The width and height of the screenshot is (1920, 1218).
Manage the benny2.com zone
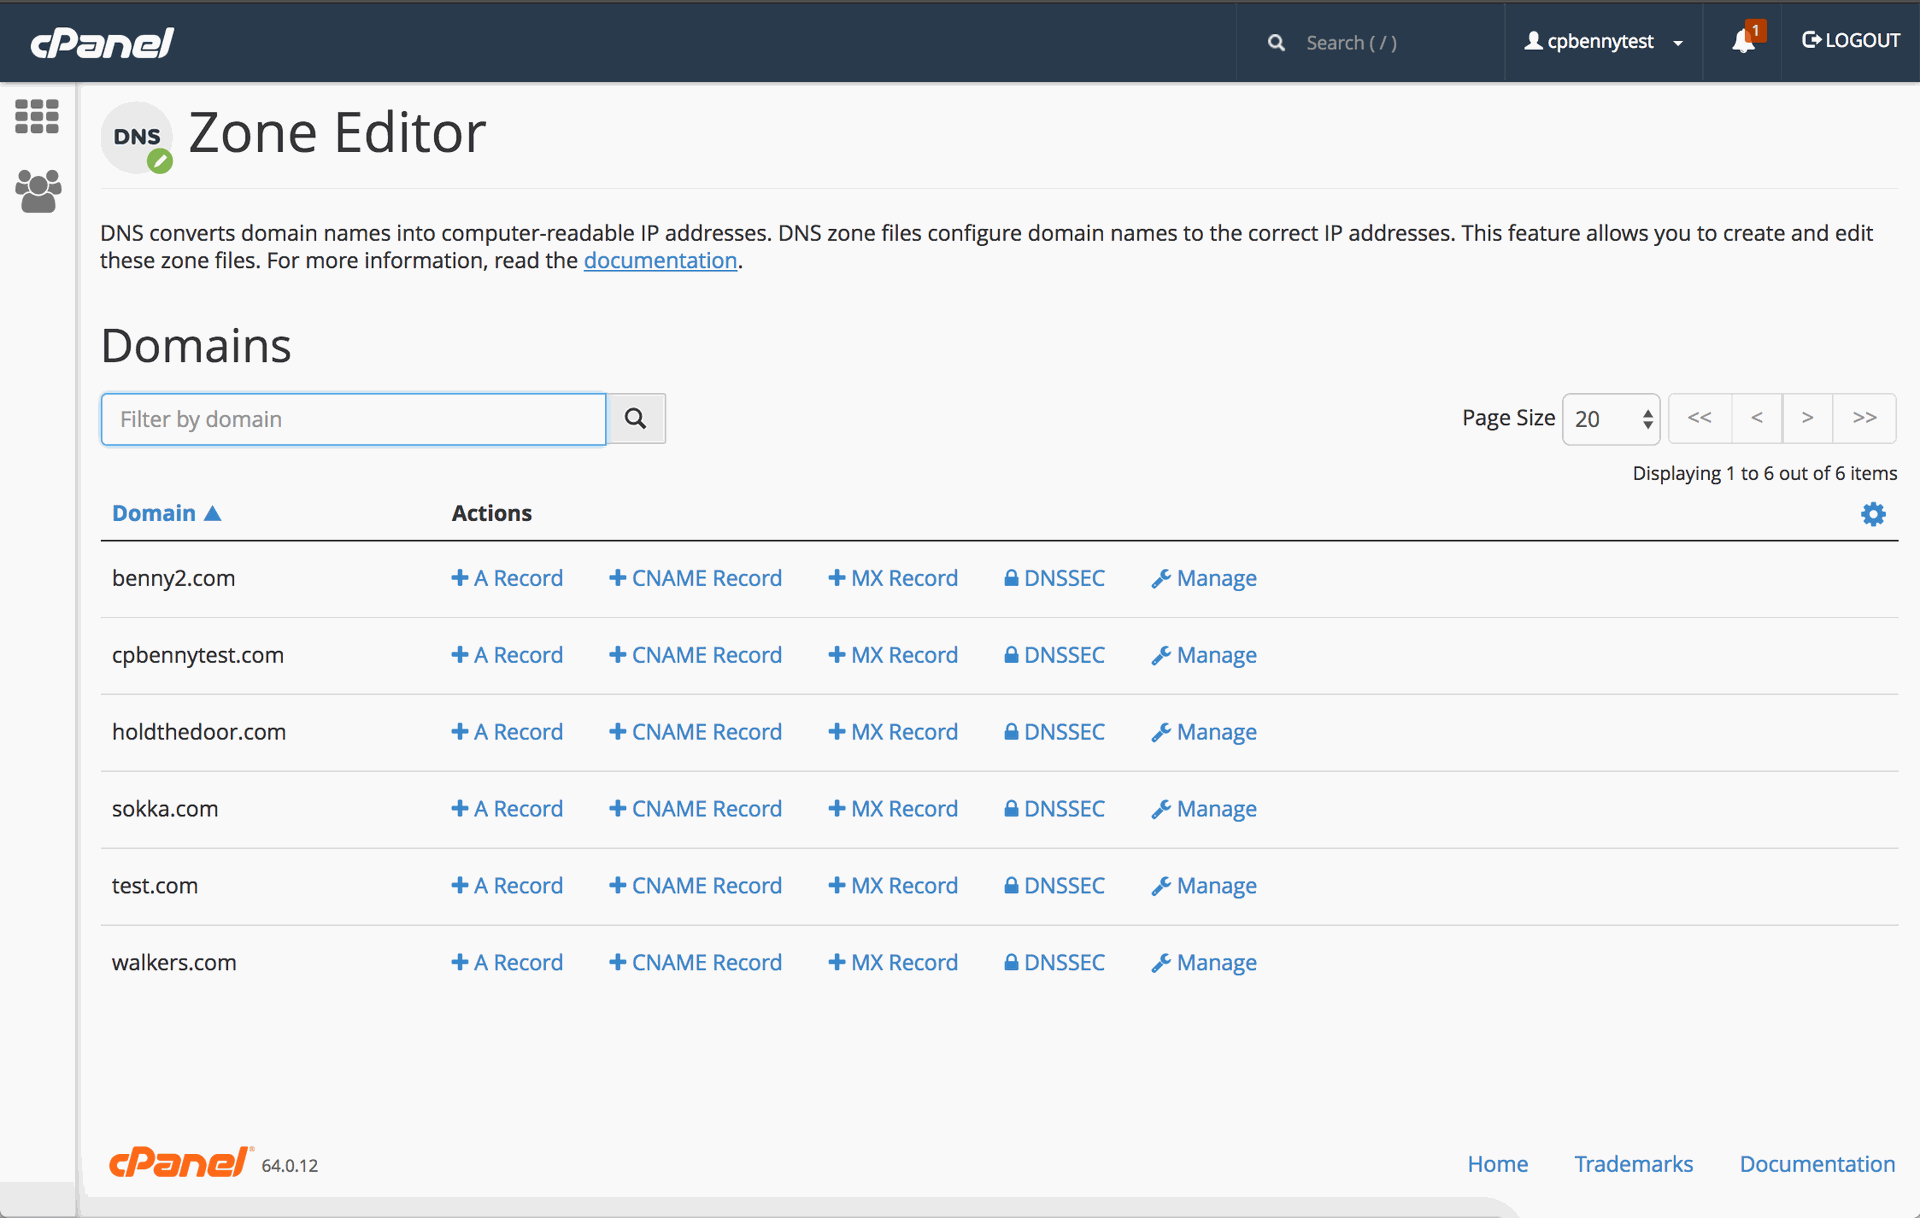[1204, 578]
